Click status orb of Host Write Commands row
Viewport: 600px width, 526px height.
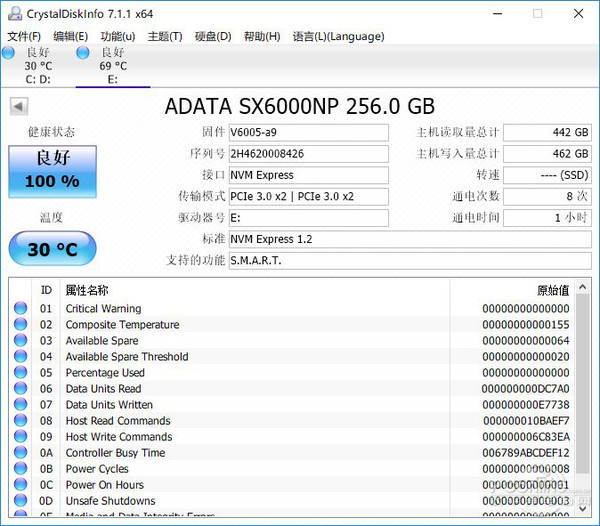tap(21, 436)
